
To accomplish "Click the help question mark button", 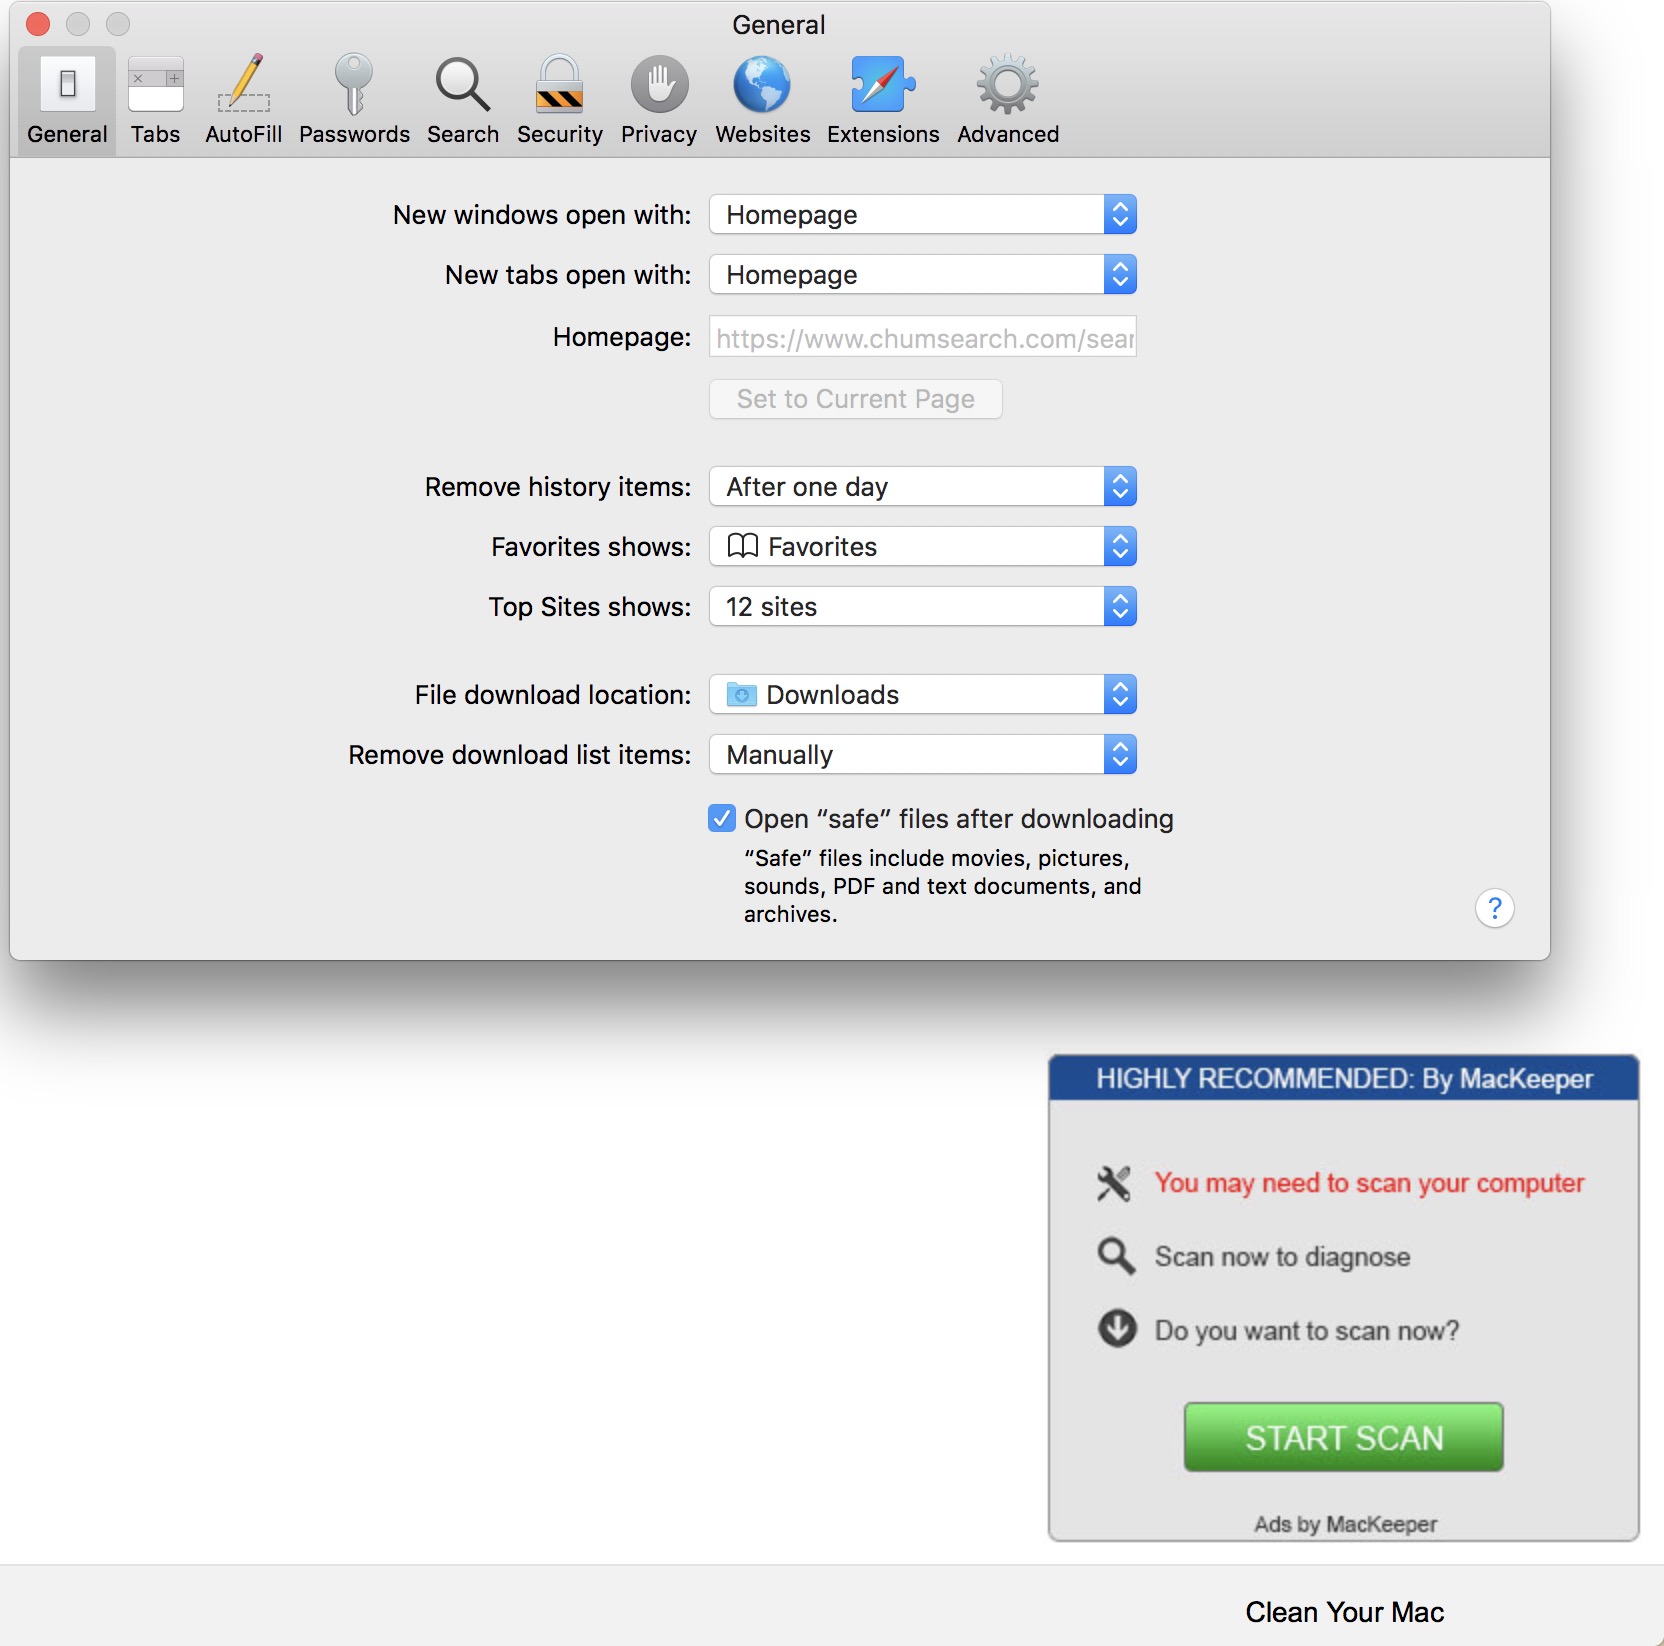I will pyautogui.click(x=1495, y=909).
